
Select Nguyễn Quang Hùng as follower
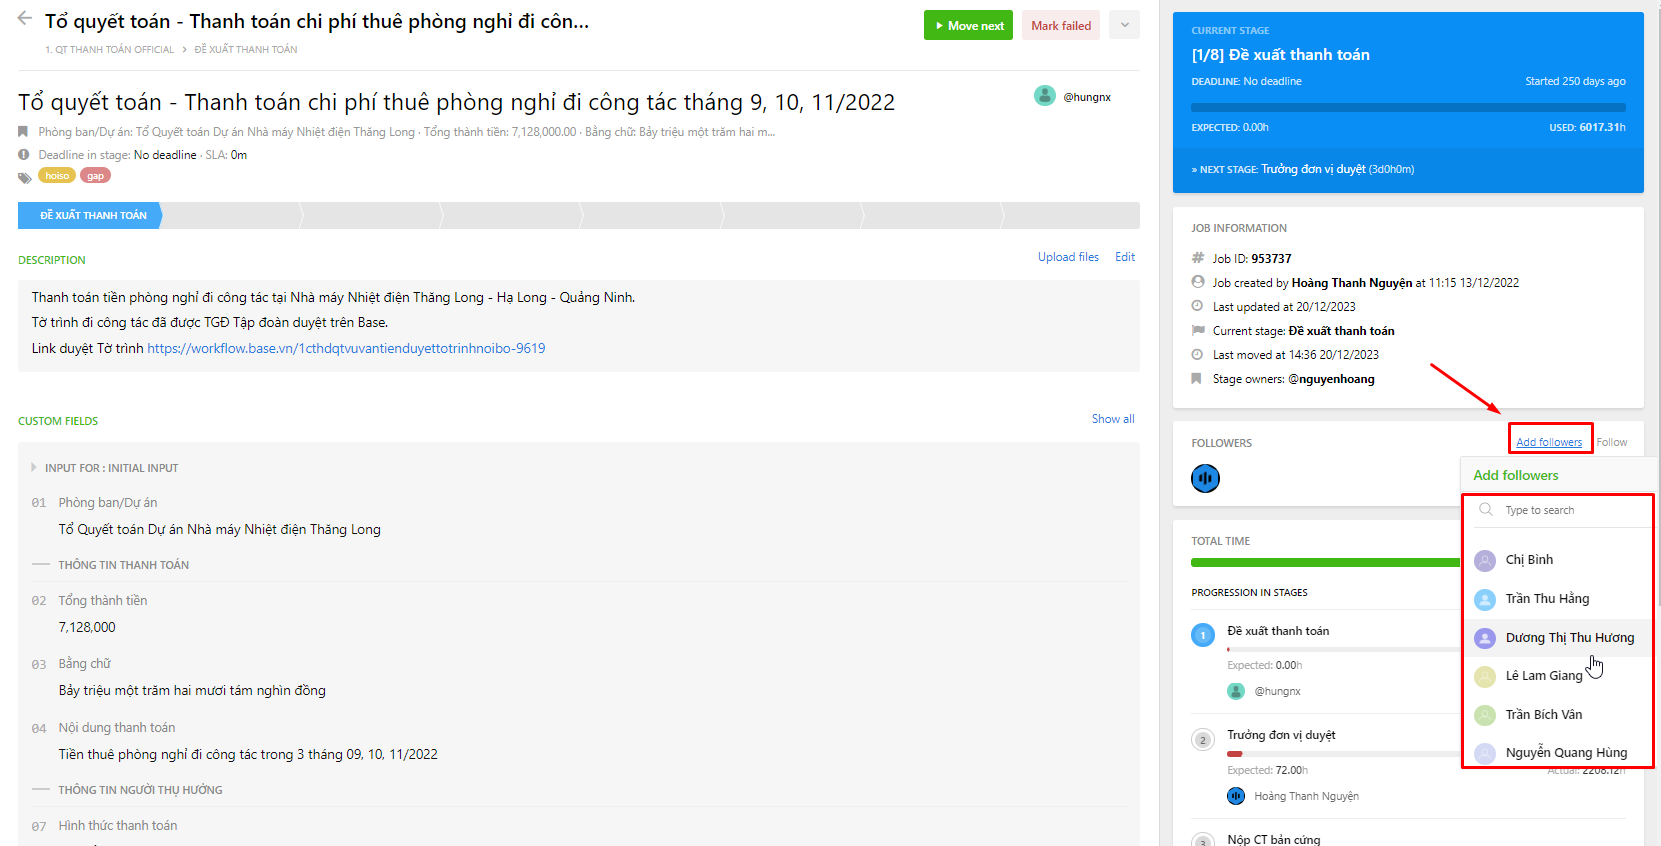click(1558, 753)
